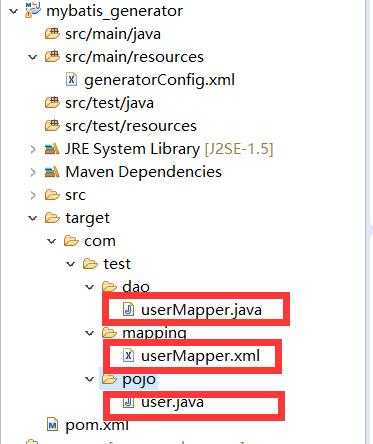This screenshot has height=444, width=373.
Task: Expand JRE System Library node
Action: click(x=33, y=149)
